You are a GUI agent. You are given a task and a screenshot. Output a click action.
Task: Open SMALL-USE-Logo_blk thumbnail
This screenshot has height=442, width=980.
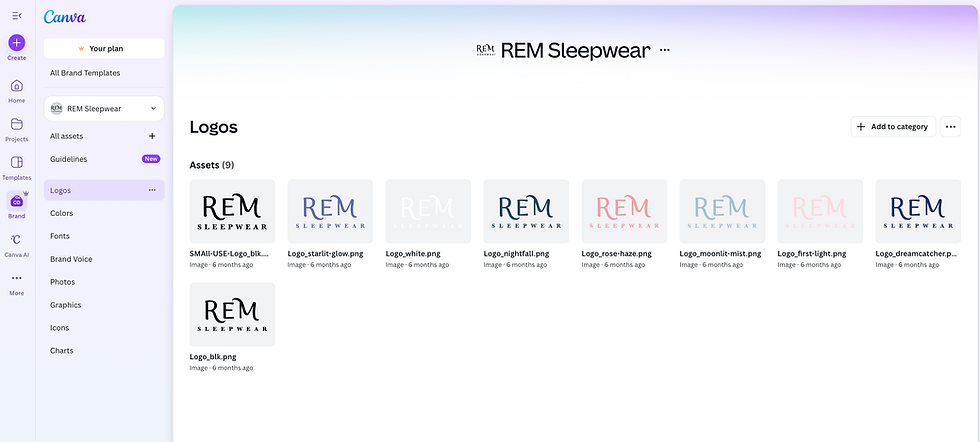coord(232,211)
